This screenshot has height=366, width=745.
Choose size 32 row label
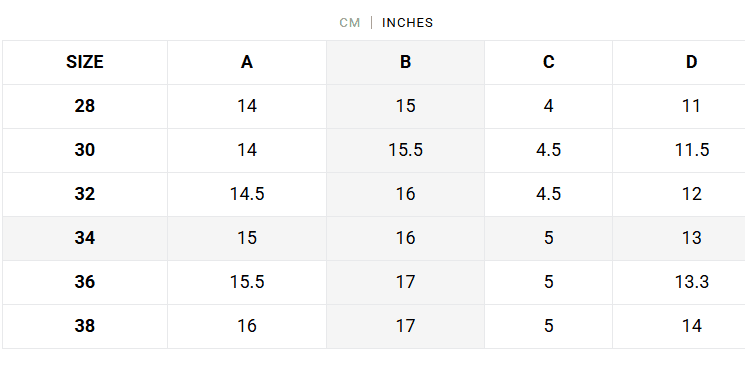(85, 194)
